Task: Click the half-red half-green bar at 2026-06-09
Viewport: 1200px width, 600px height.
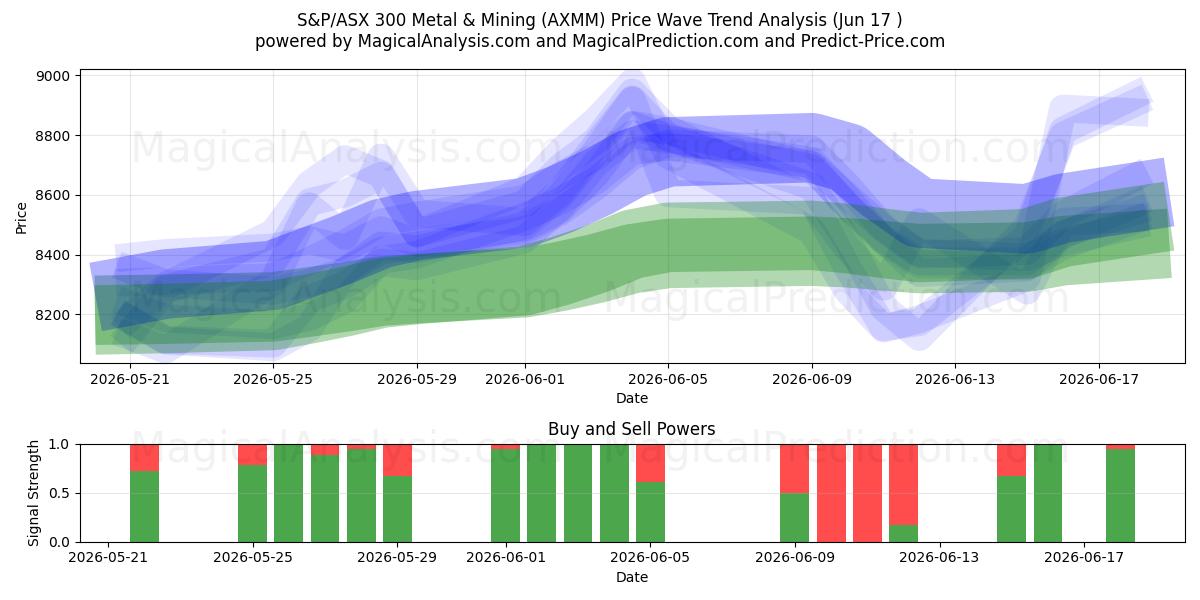Action: pos(795,493)
